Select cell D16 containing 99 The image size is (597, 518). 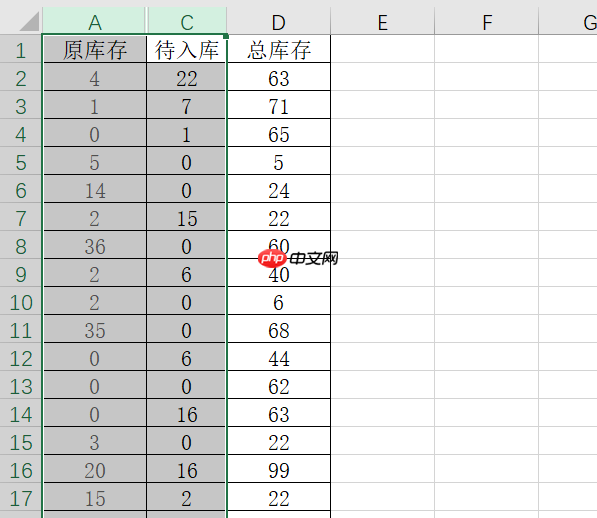pyautogui.click(x=279, y=469)
